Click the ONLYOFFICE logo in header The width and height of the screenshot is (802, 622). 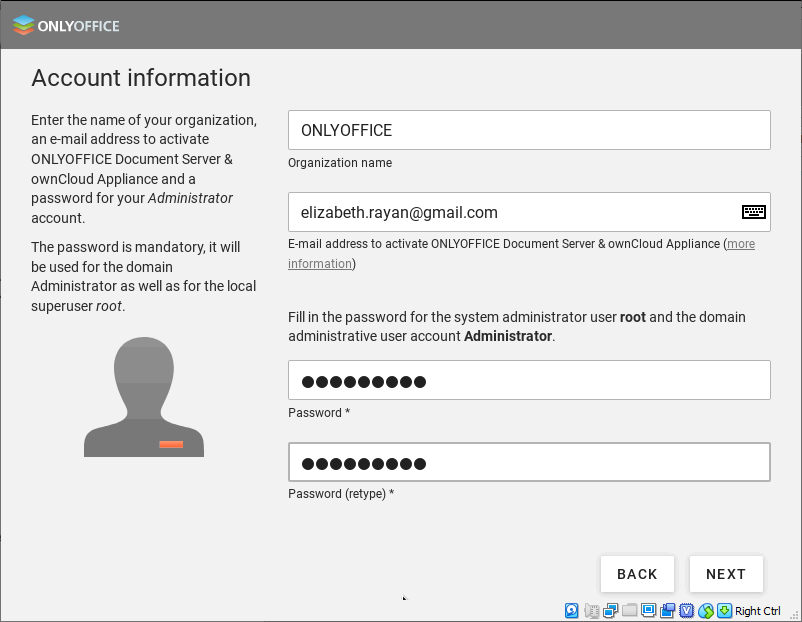[x=66, y=25]
